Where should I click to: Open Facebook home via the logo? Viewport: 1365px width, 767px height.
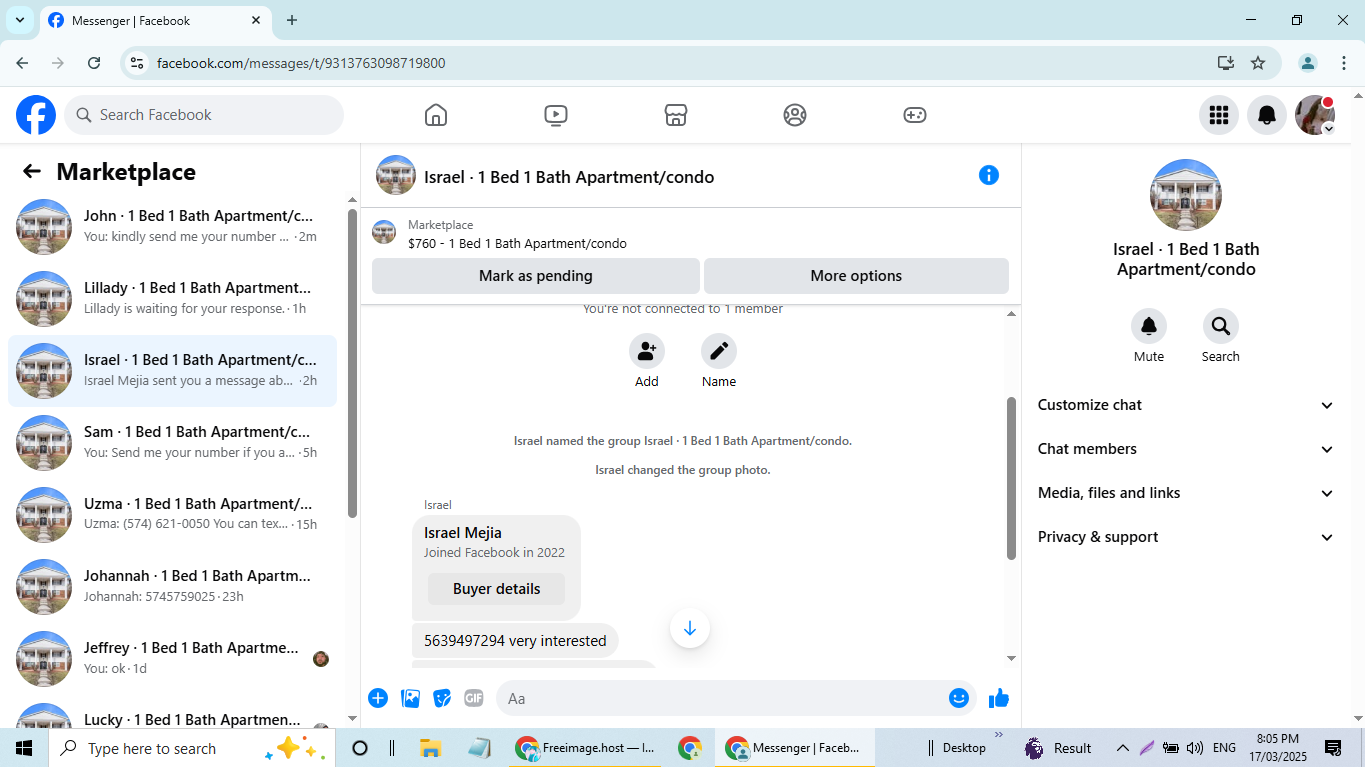(x=36, y=115)
